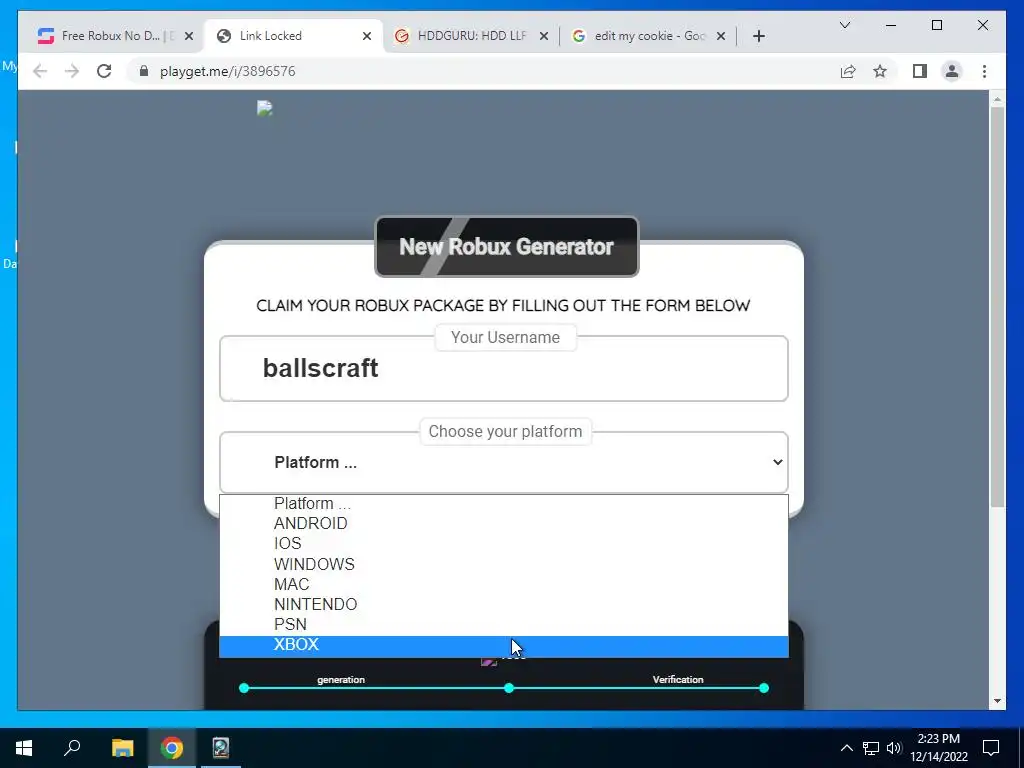Close the Free Robux No D... tab
Viewport: 1024px width, 768px height.
pyautogui.click(x=189, y=36)
